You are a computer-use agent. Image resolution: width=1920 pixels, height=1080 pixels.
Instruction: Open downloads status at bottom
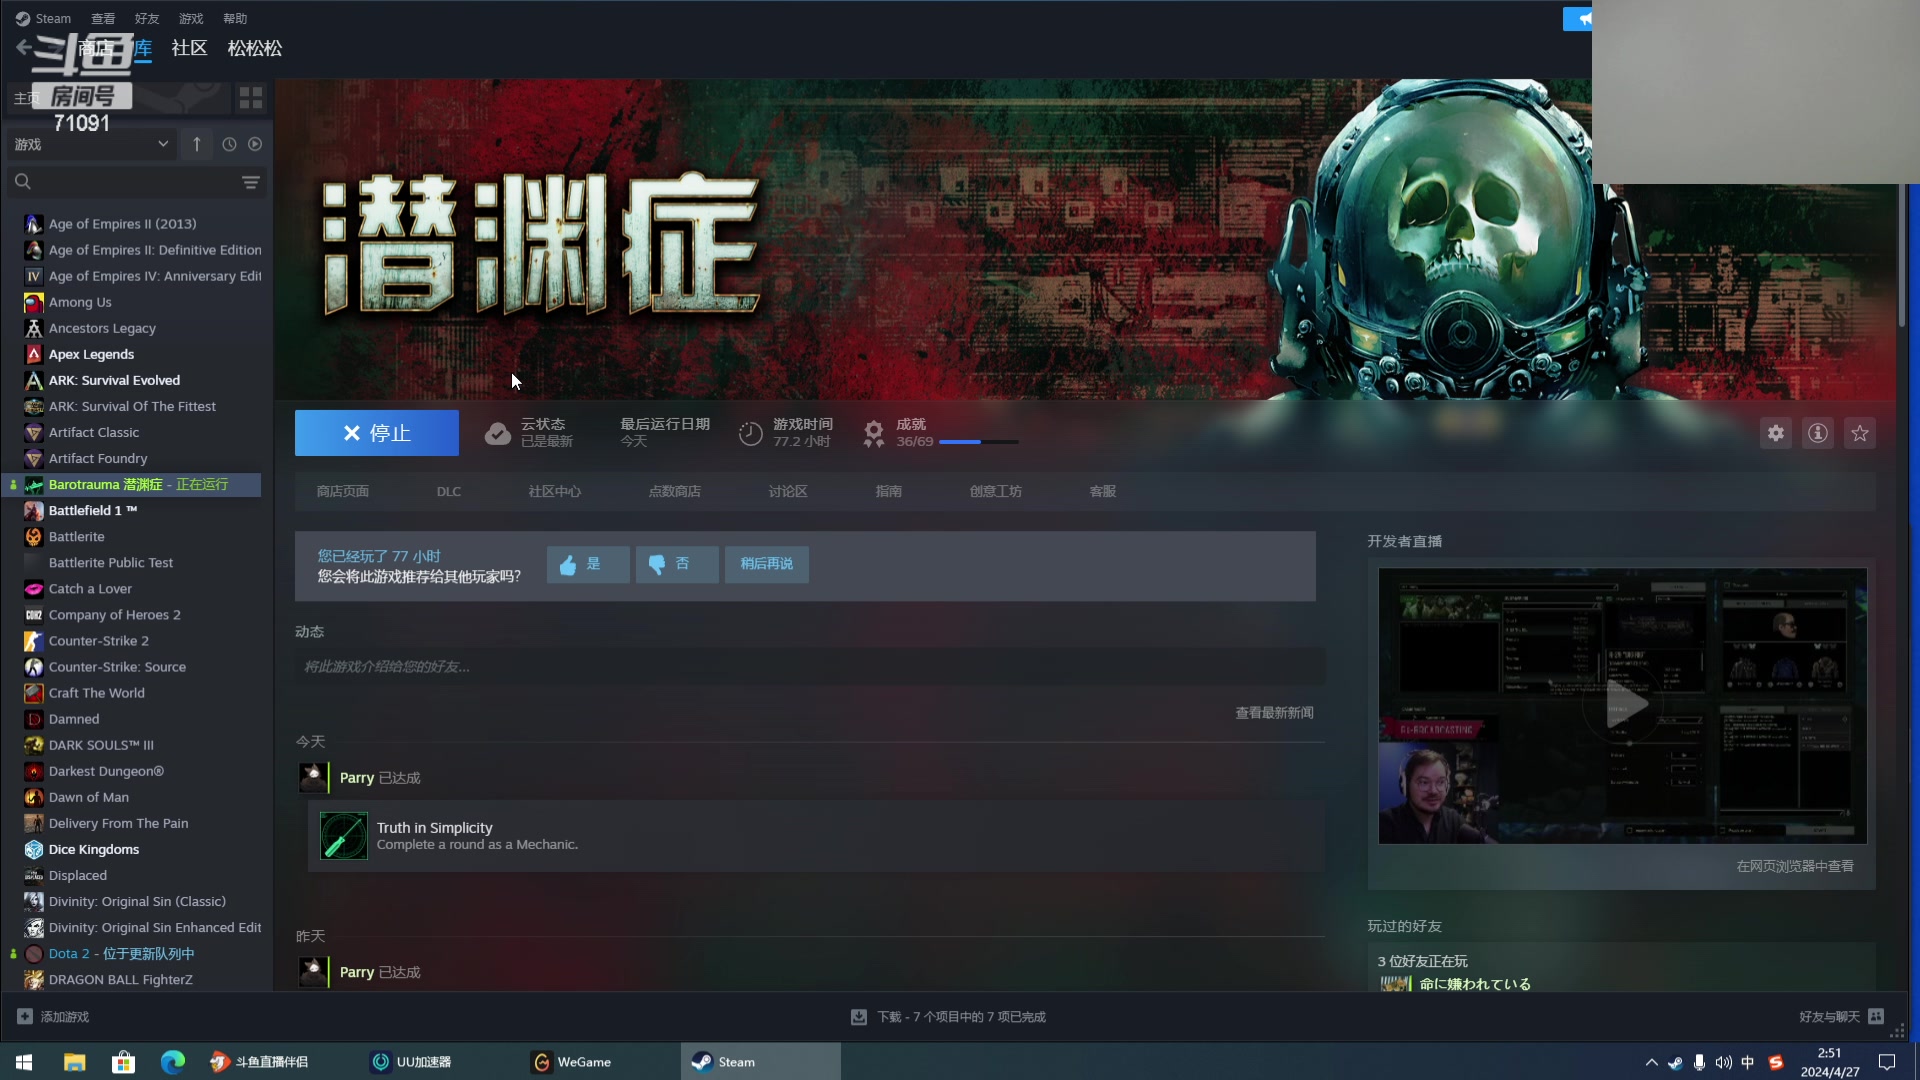pos(948,1017)
